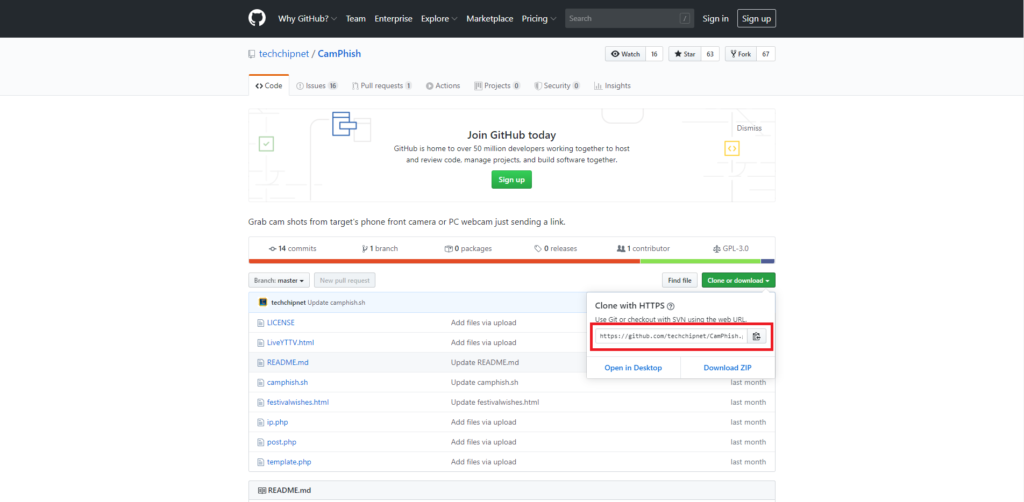Open the template.php file

pos(289,462)
